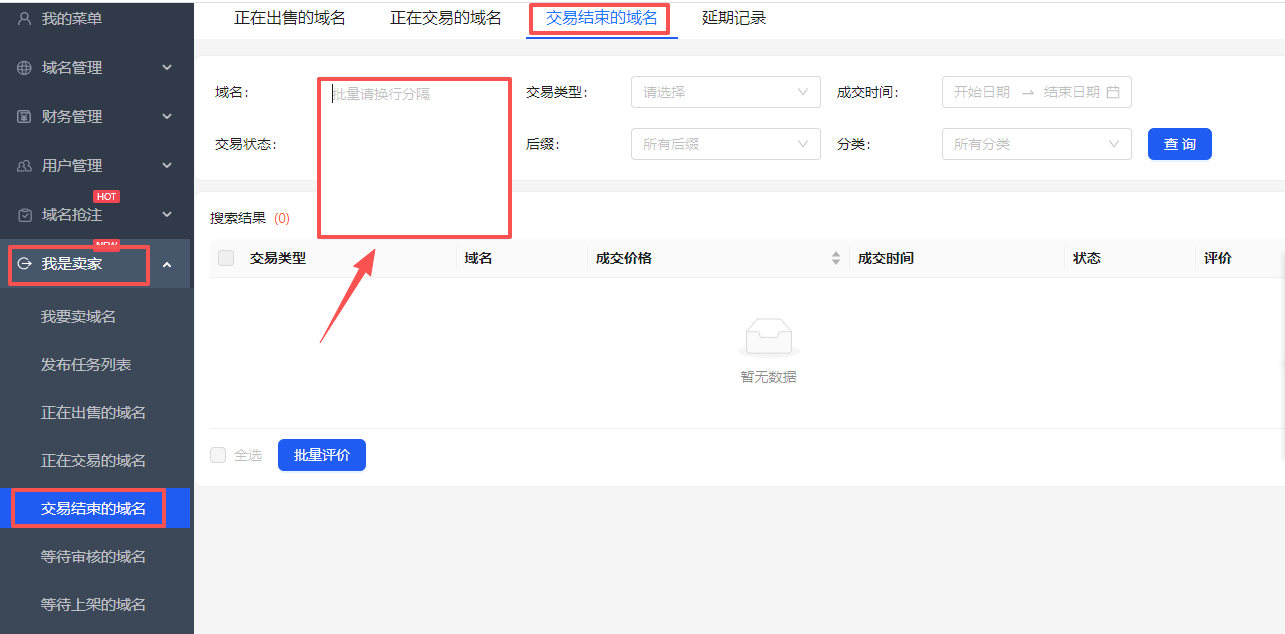The width and height of the screenshot is (1285, 634).
Task: Click the 域名 column header in the table
Action: tap(478, 258)
